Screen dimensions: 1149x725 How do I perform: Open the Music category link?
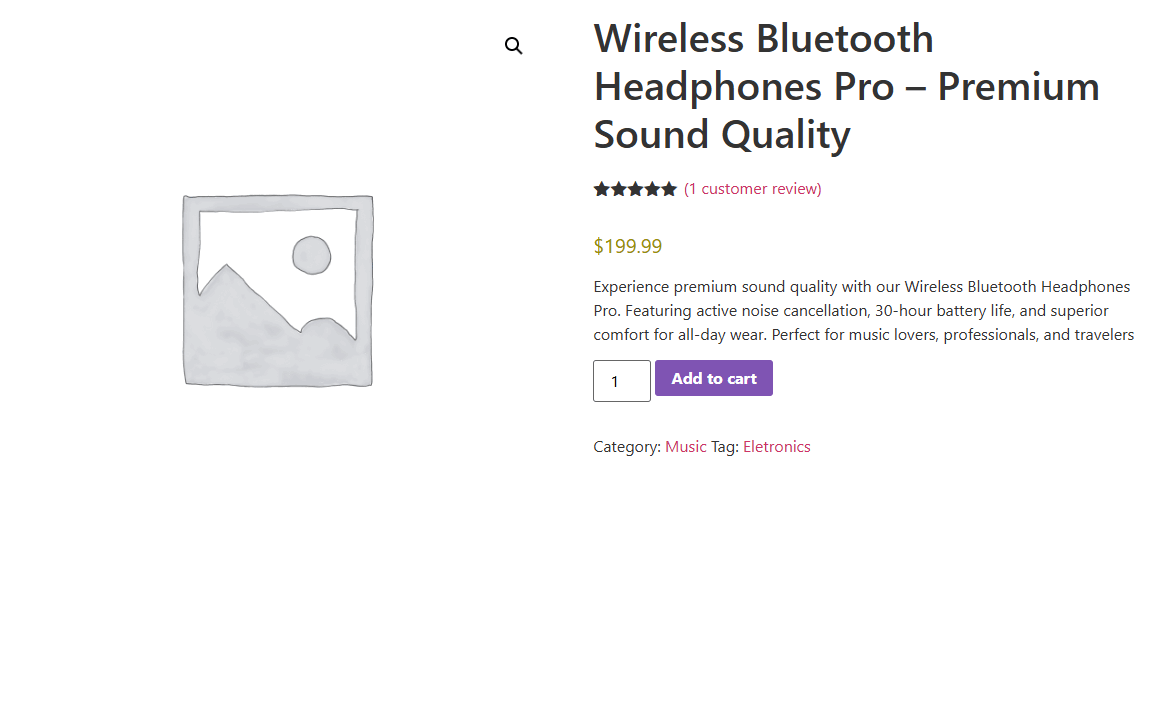click(685, 446)
